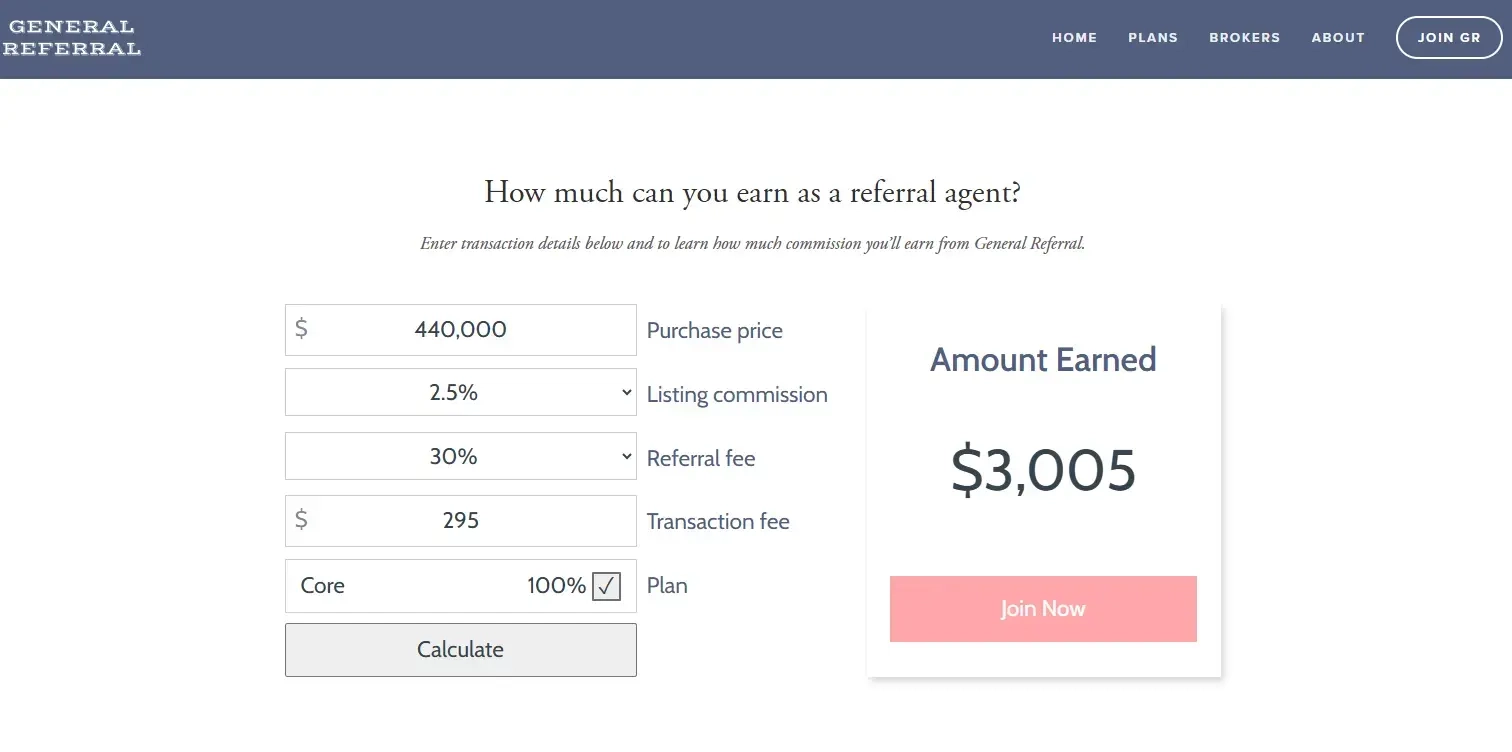Open the Listing commission dropdown
The width and height of the screenshot is (1512, 752).
[460, 393]
